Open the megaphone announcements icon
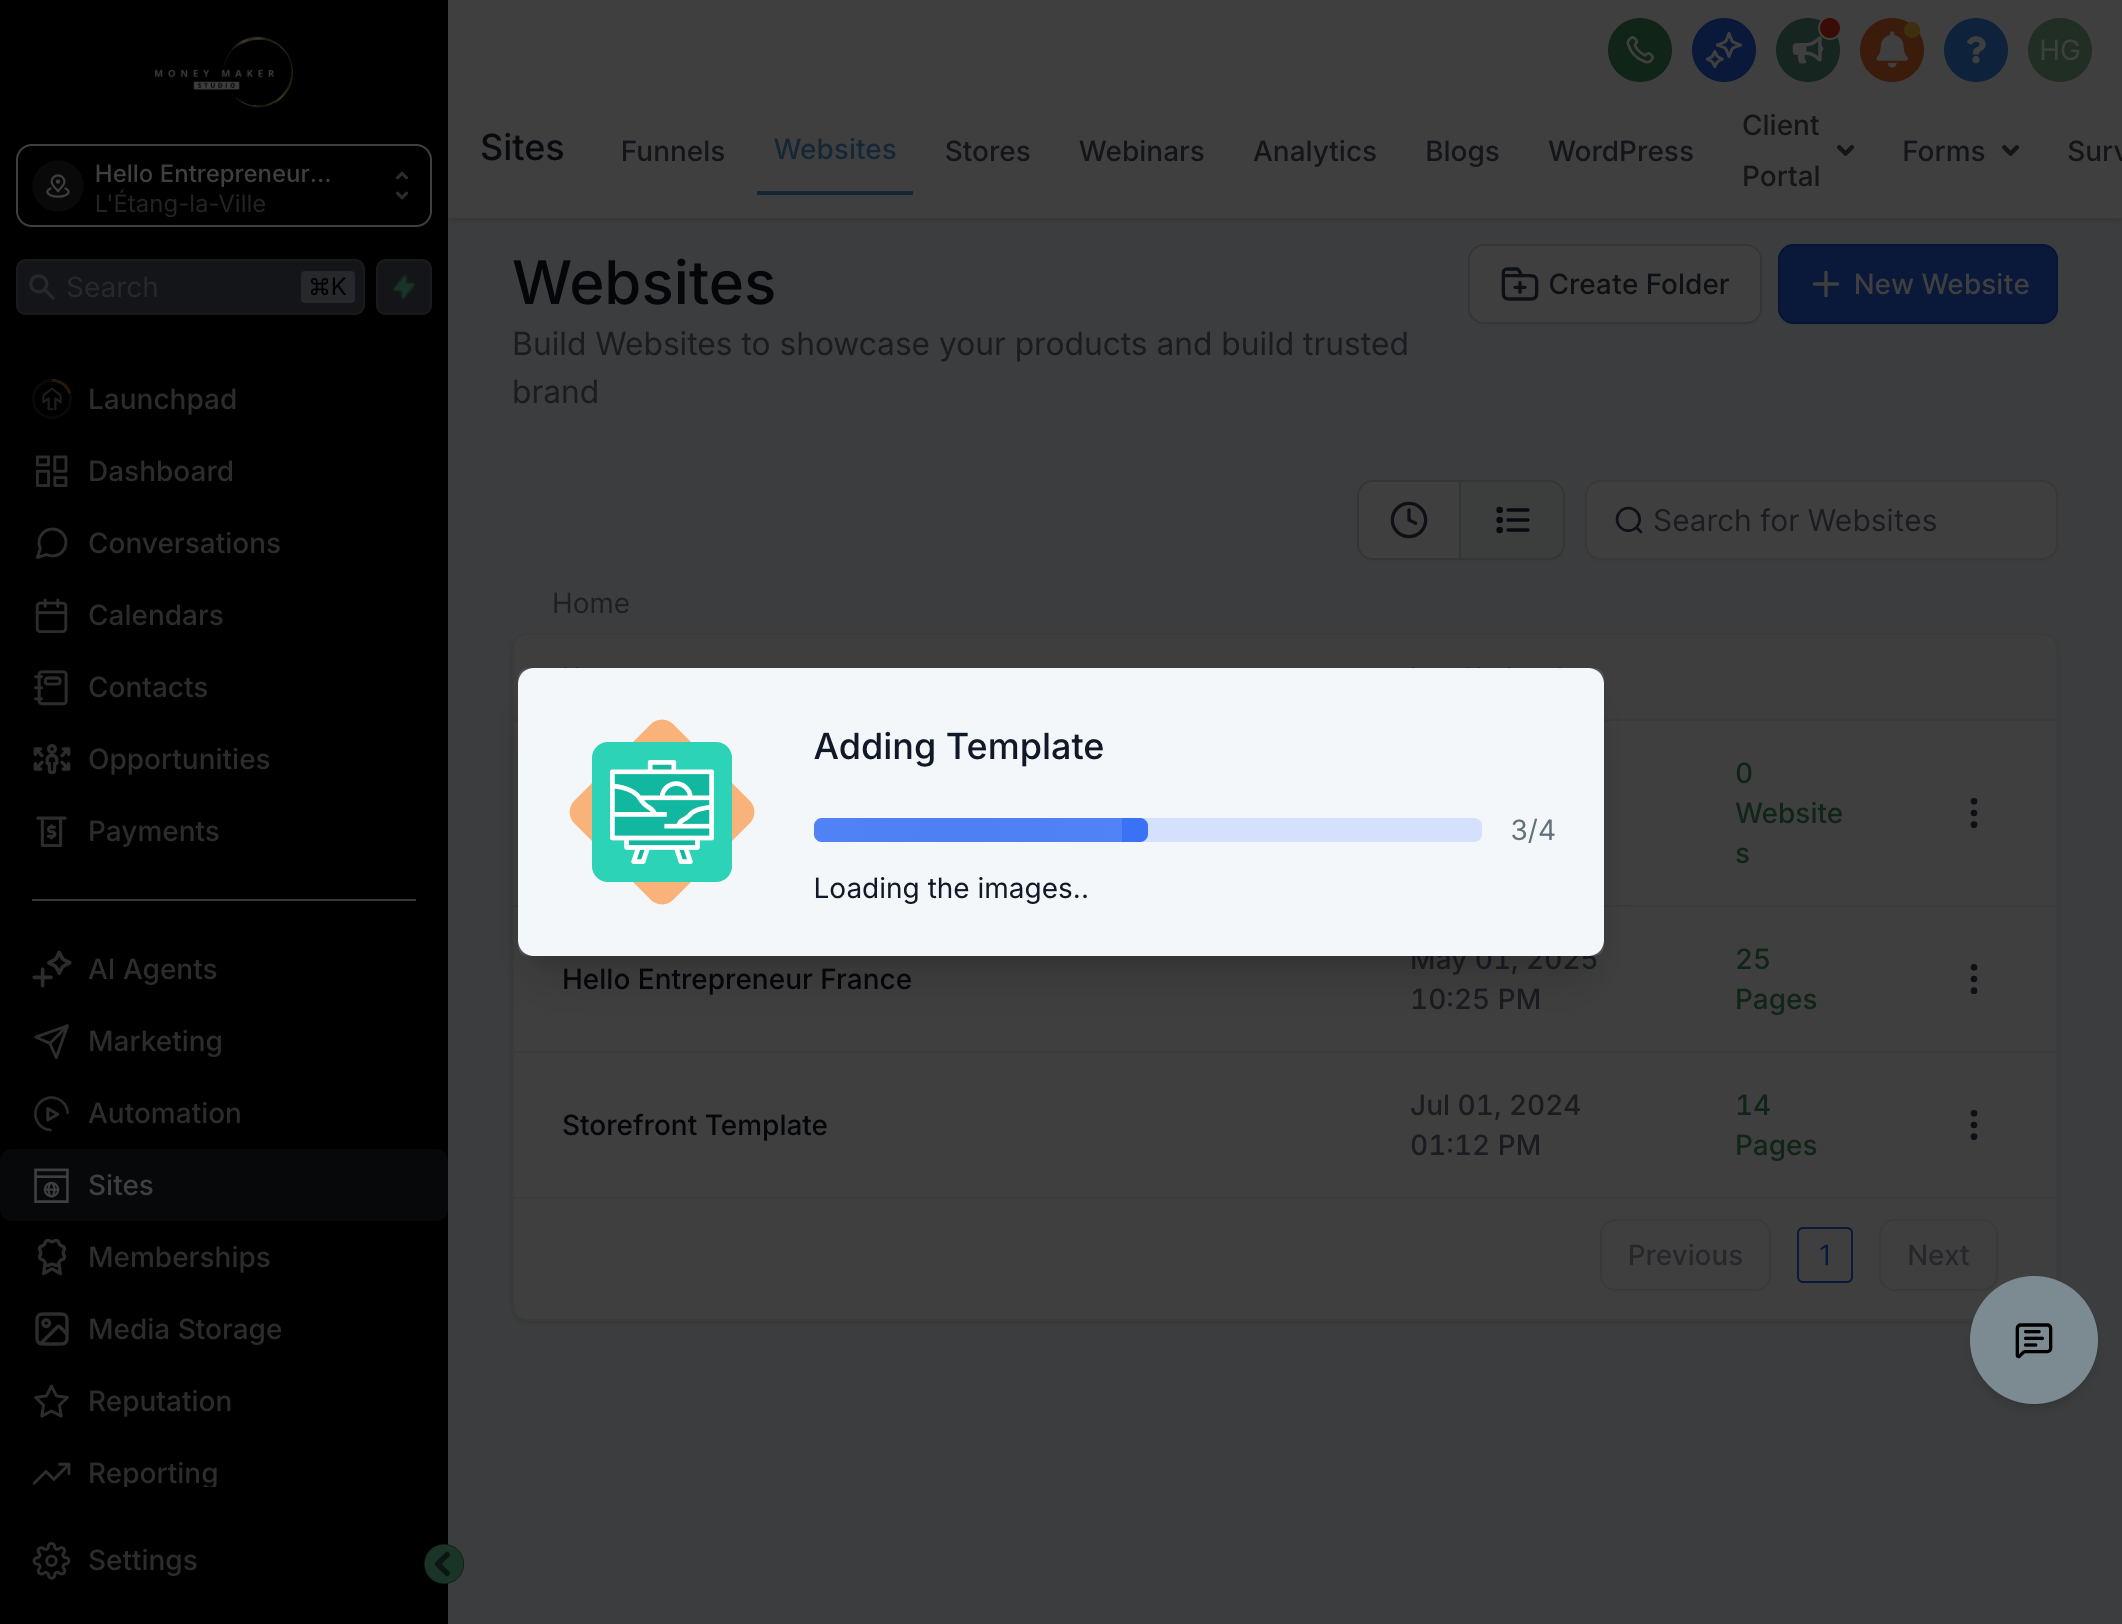The width and height of the screenshot is (2122, 1624). (x=1807, y=50)
